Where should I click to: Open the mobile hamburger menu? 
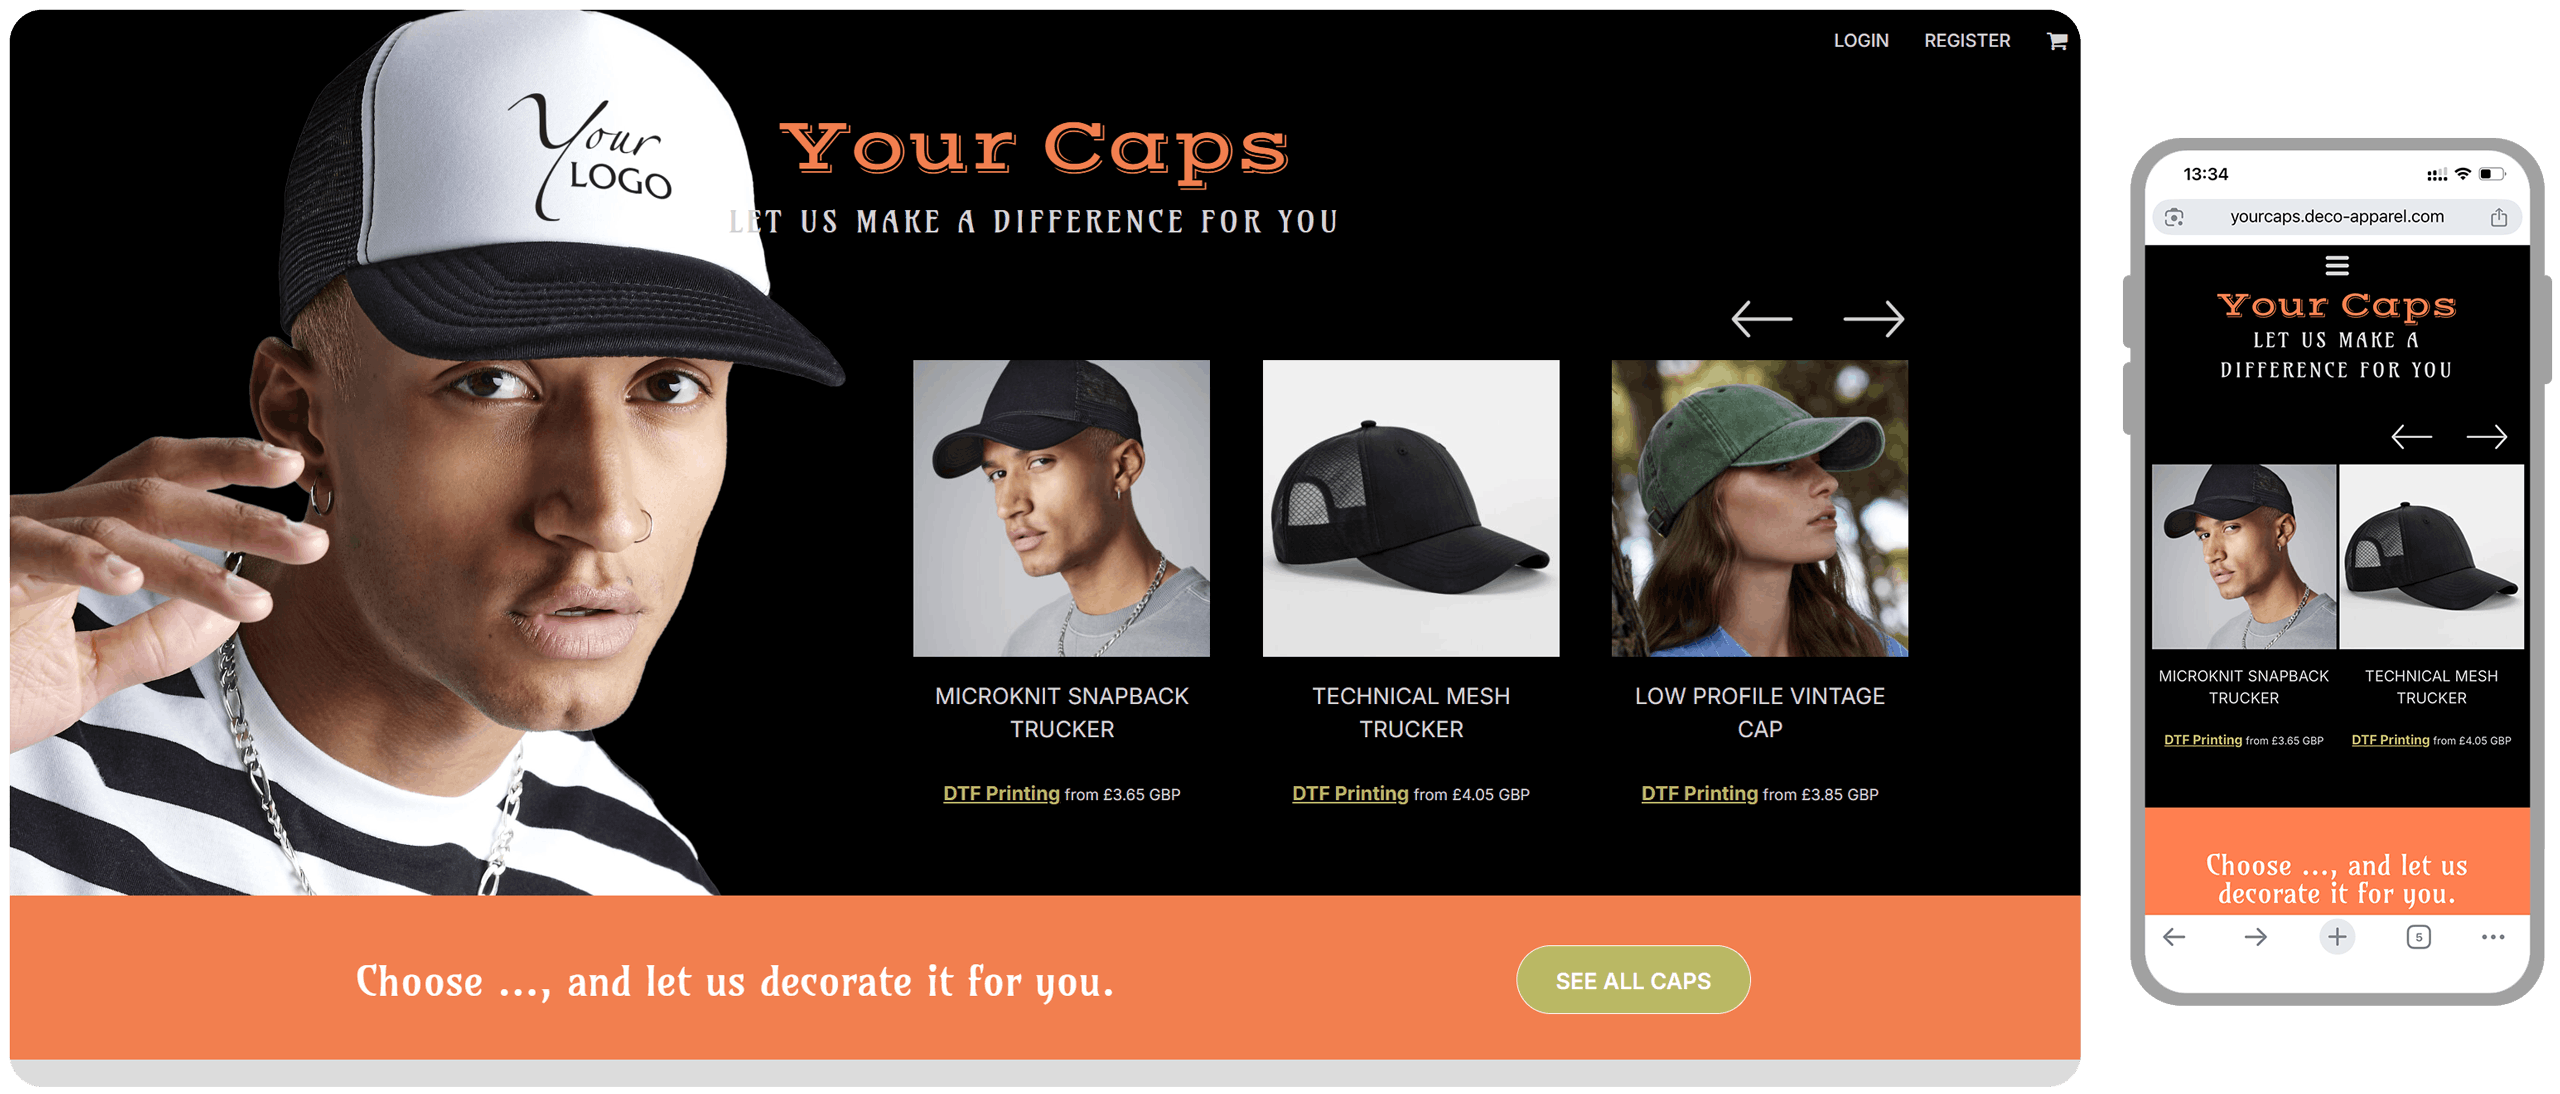[x=2336, y=266]
